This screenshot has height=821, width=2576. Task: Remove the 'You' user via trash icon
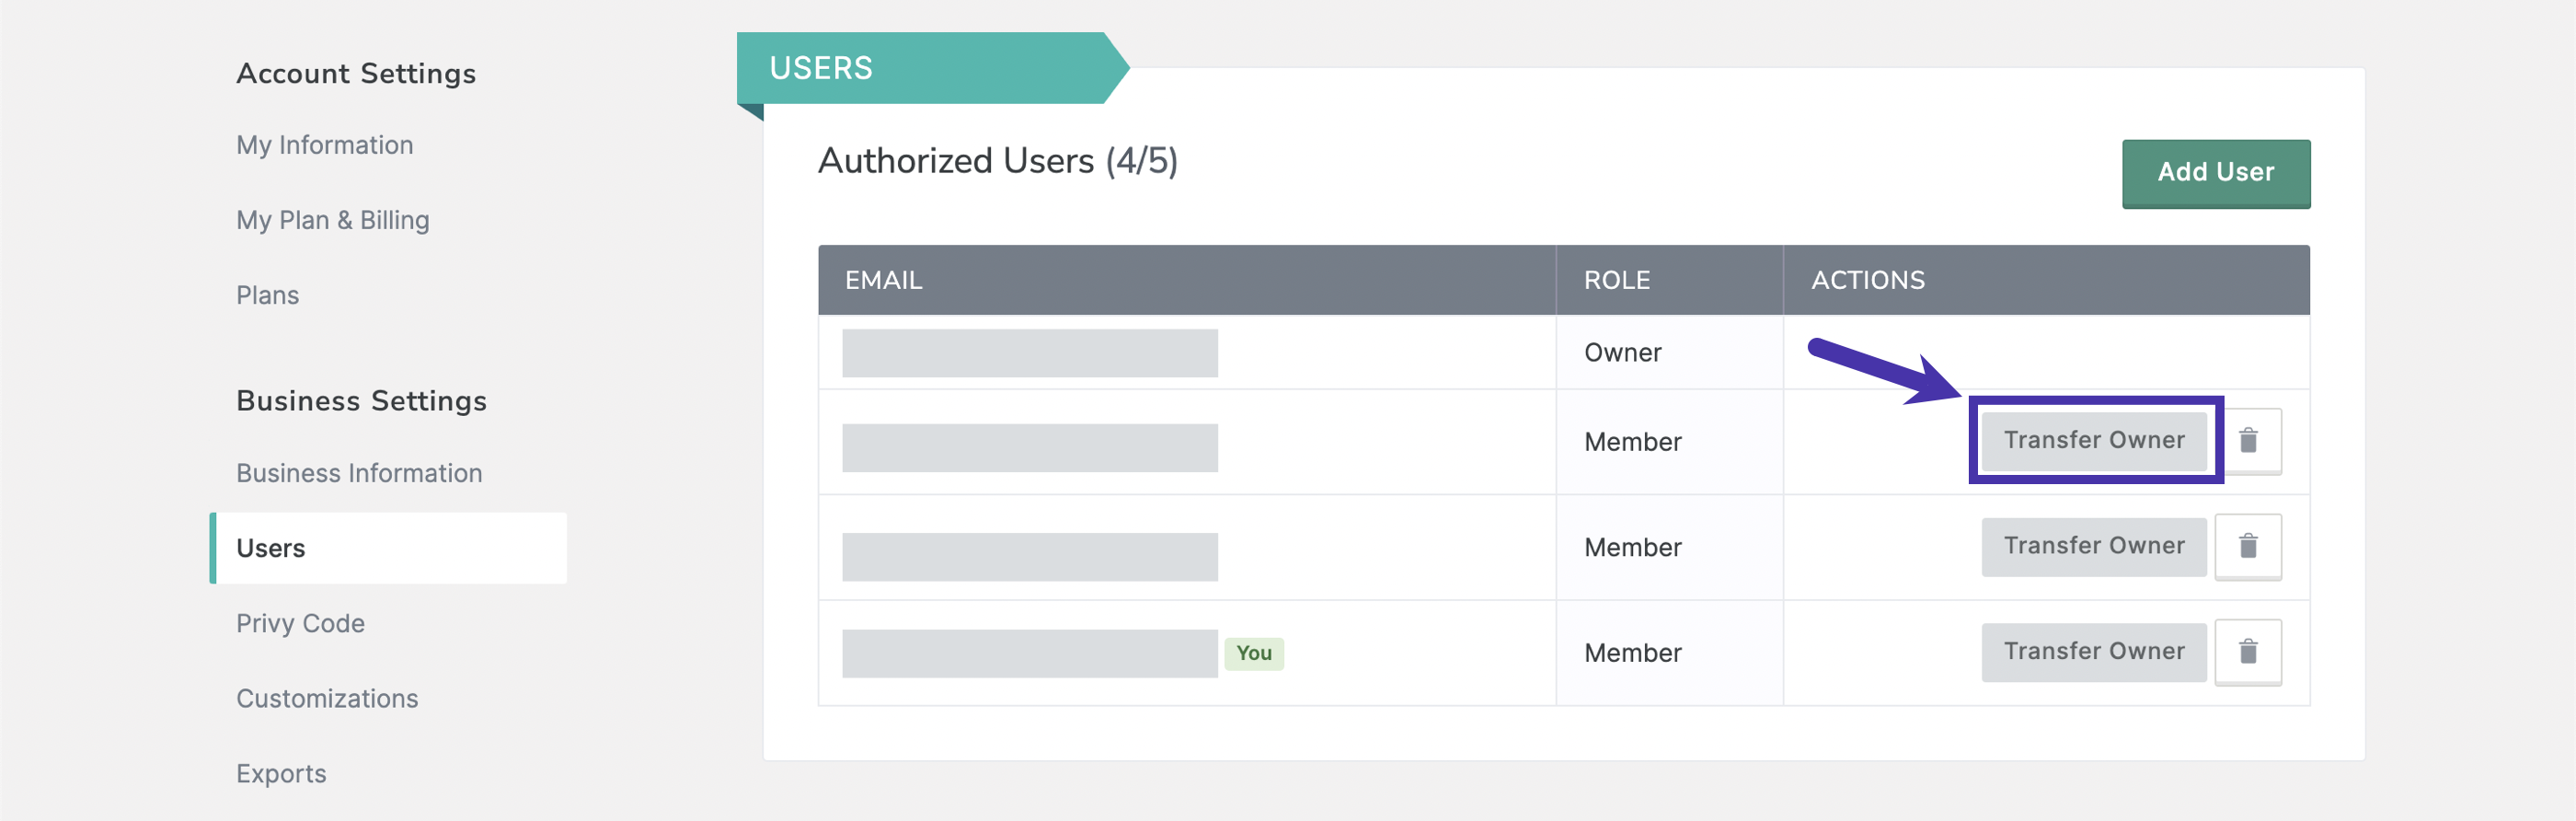point(2247,652)
